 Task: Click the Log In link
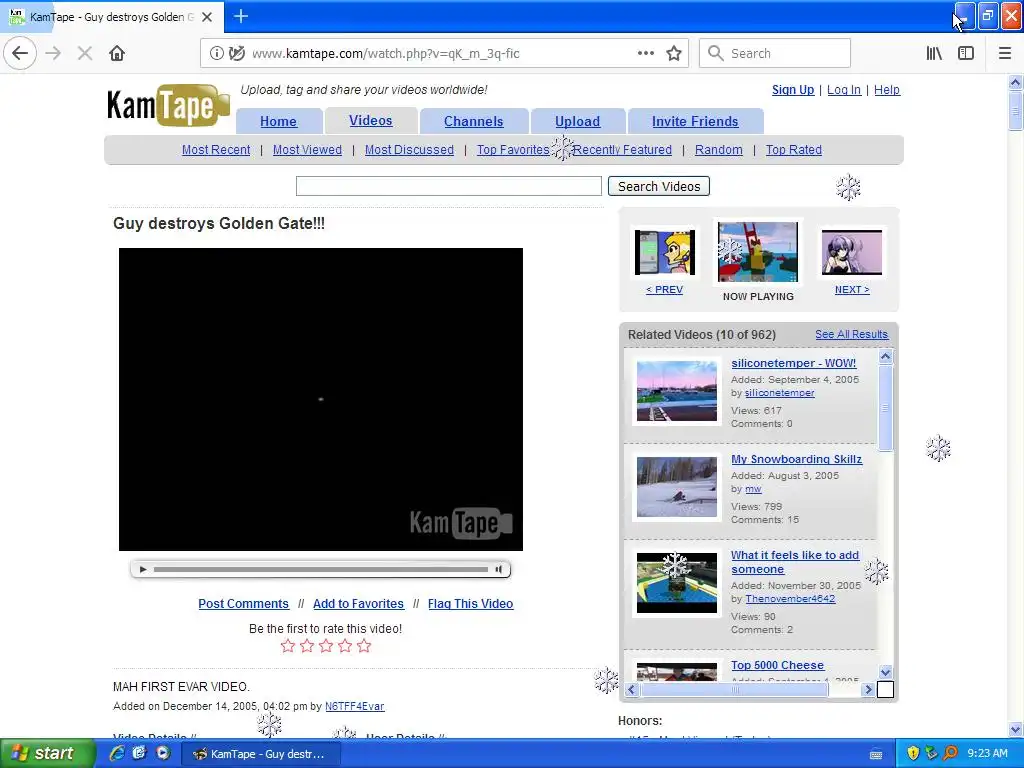[844, 89]
